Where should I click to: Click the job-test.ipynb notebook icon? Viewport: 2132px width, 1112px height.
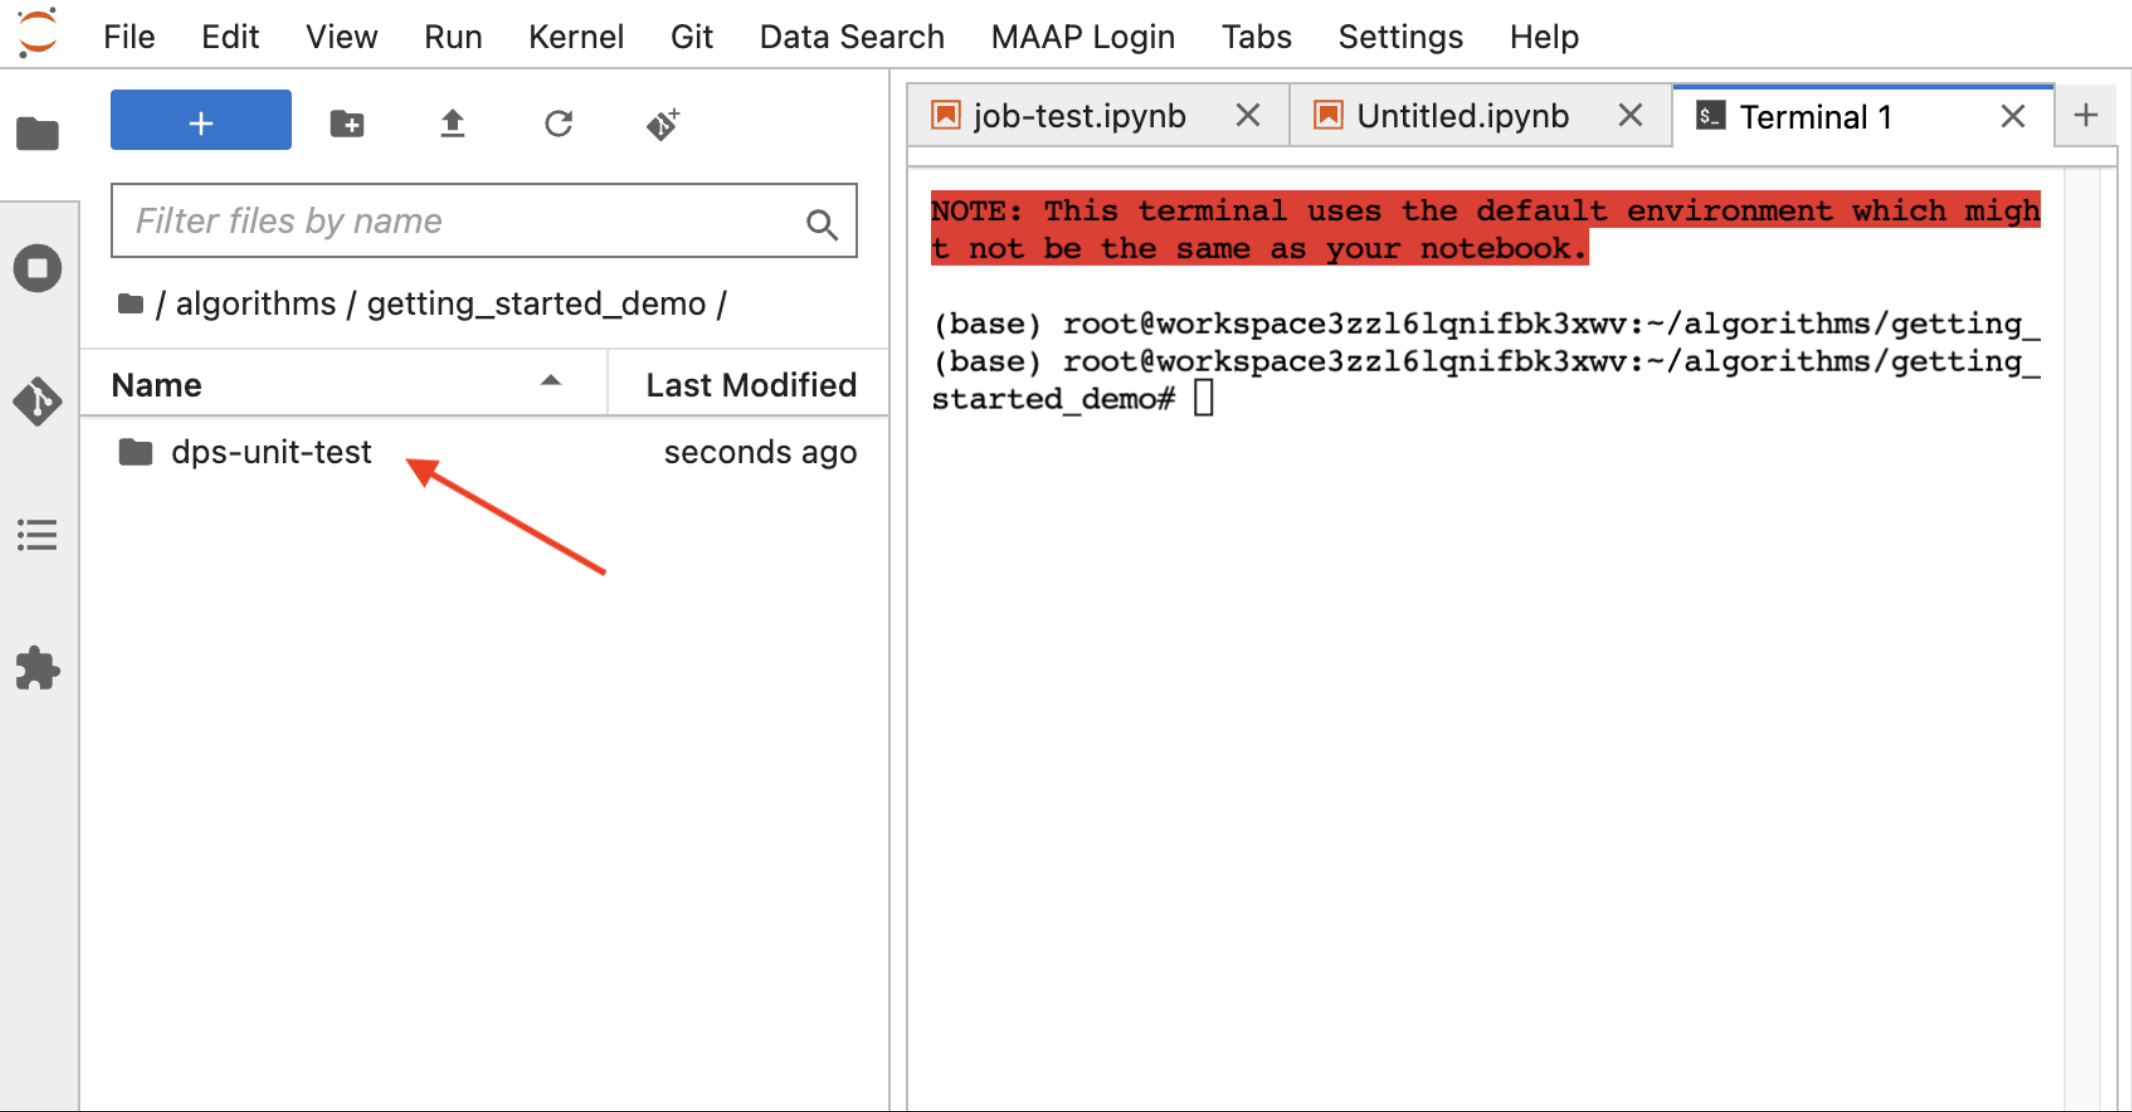[x=945, y=115]
